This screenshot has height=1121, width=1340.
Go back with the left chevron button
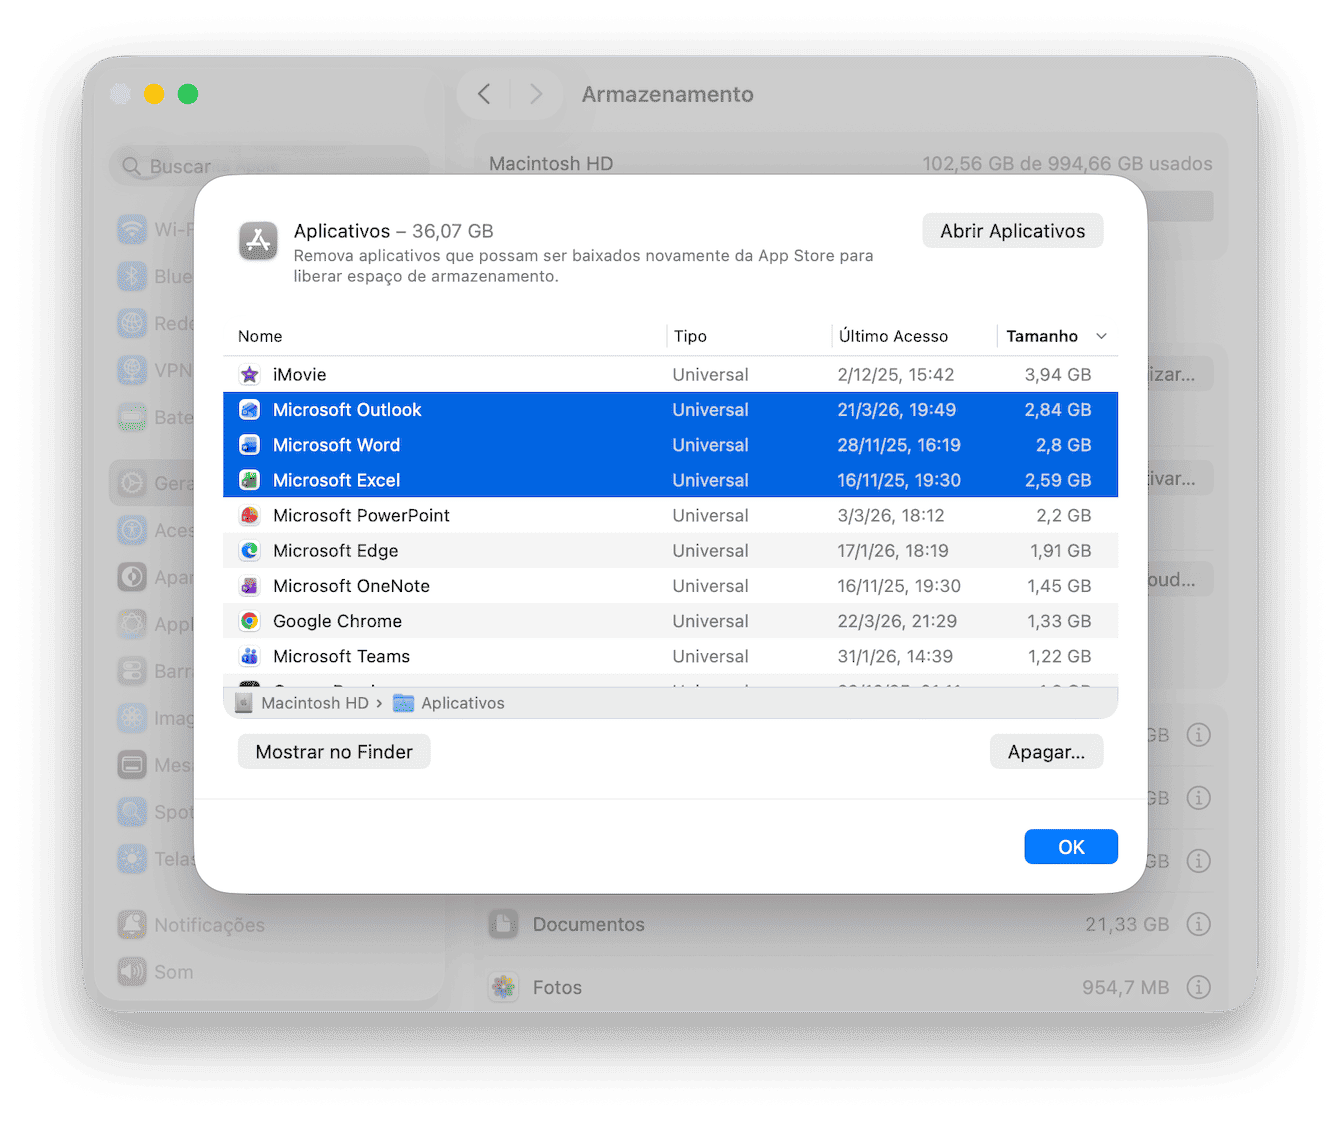[x=484, y=94]
